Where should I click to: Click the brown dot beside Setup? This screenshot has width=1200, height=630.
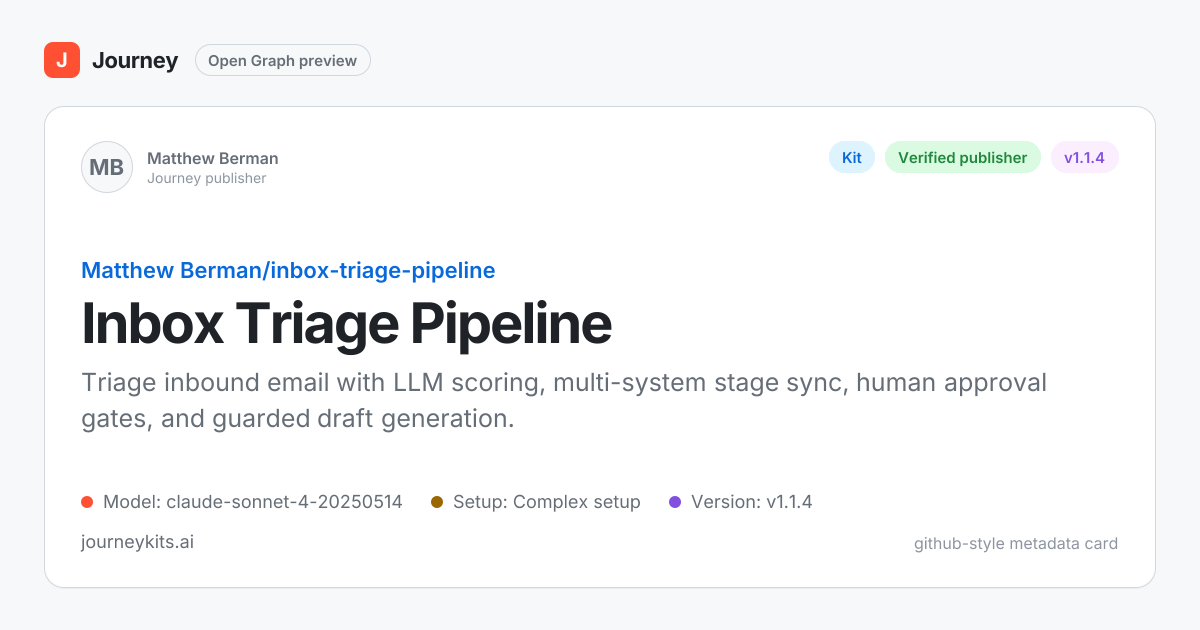click(437, 502)
